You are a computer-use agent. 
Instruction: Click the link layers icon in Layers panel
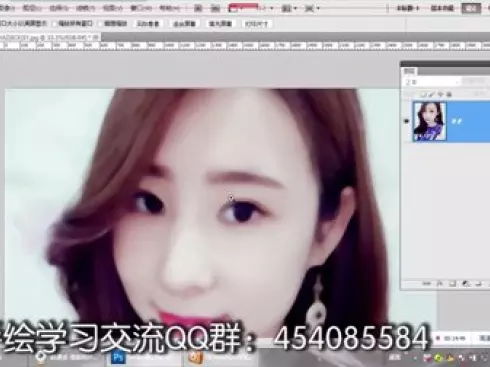tap(427, 284)
